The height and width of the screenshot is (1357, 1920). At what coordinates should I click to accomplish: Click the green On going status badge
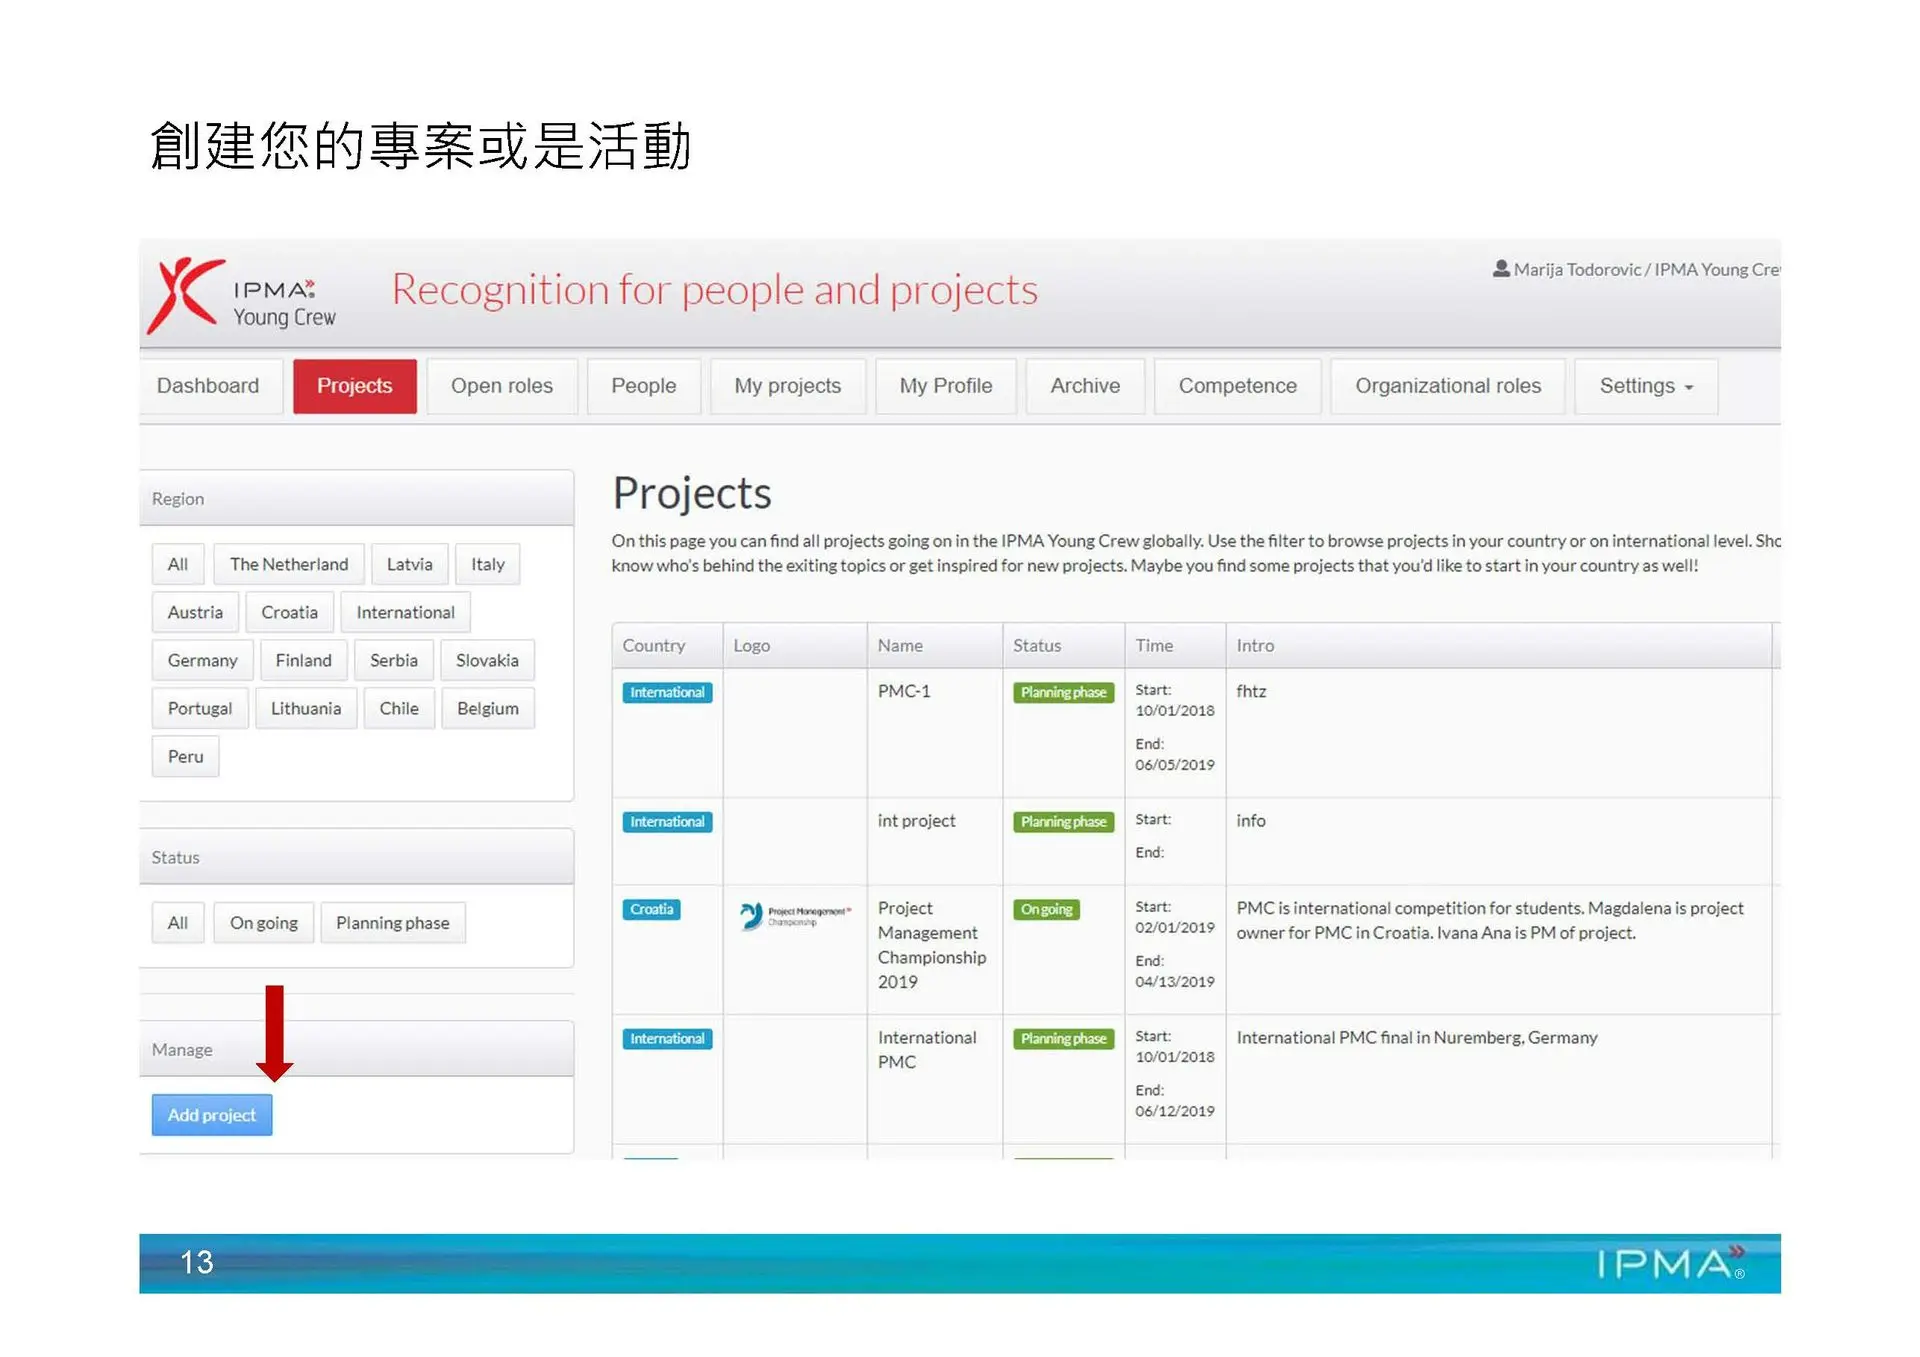click(1046, 909)
